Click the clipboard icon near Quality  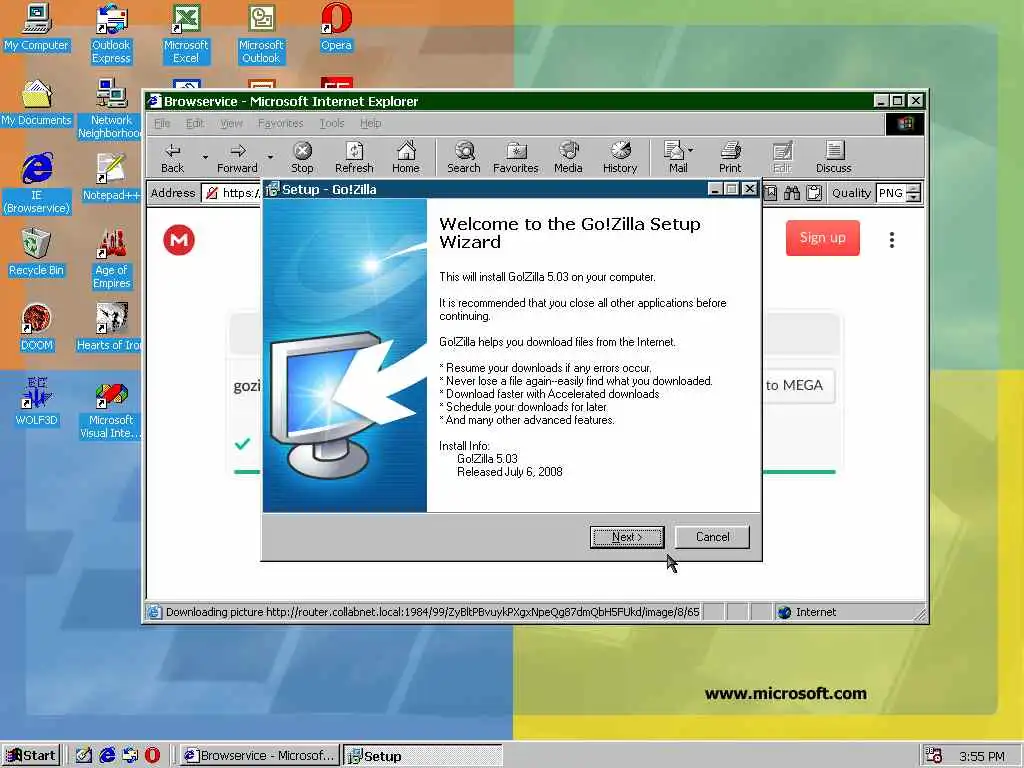[814, 193]
